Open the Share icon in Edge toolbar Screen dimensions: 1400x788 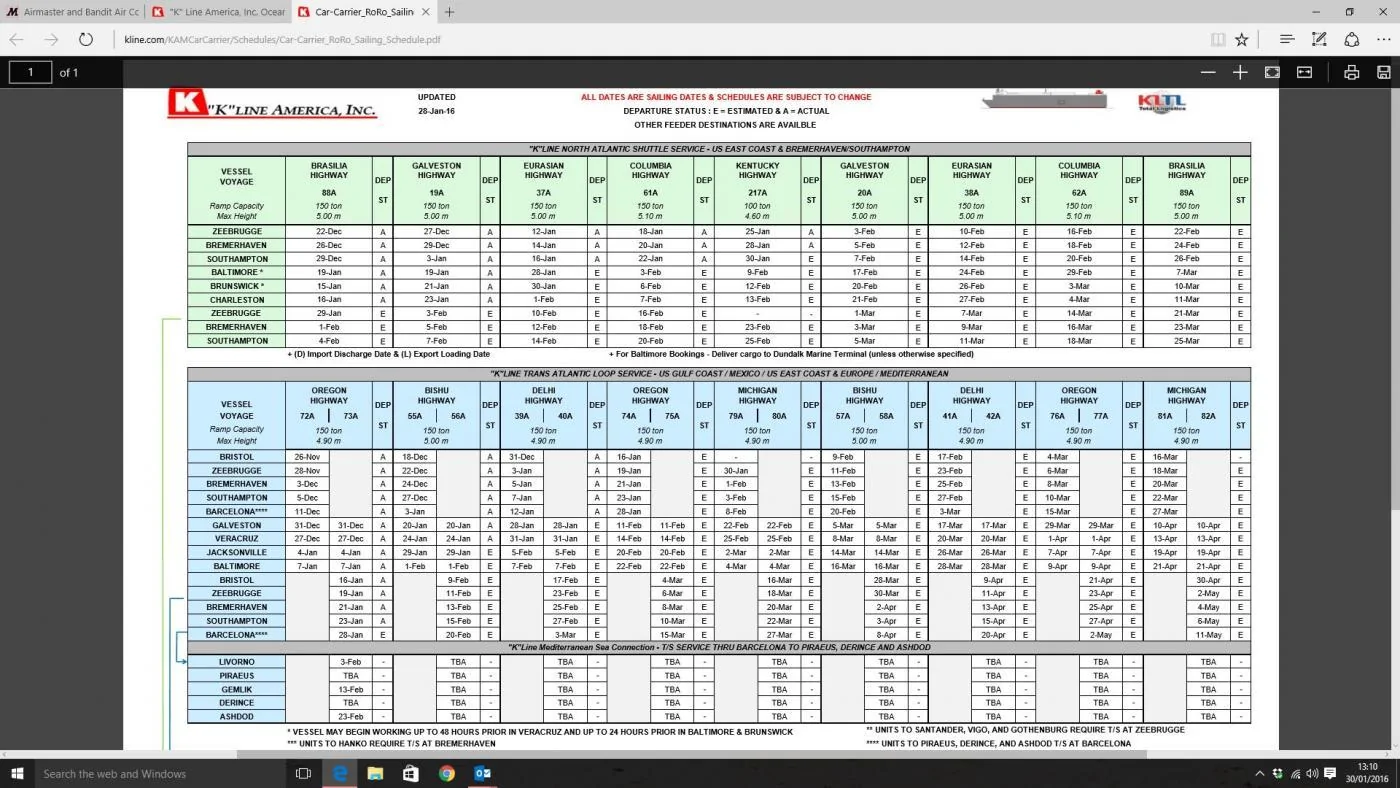pos(1352,39)
